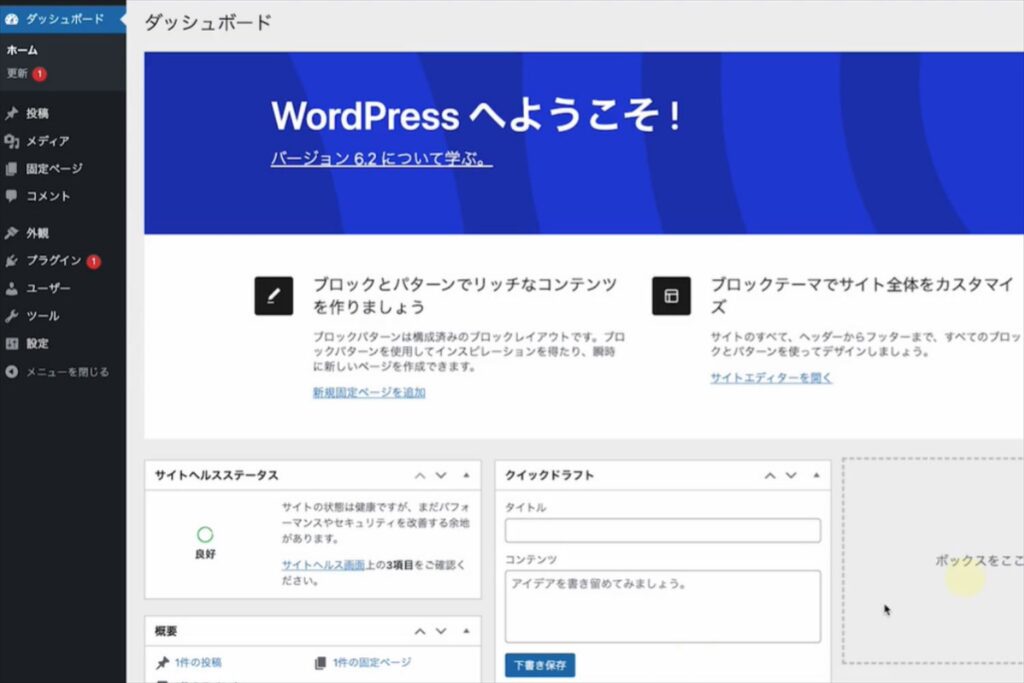Image resolution: width=1024 pixels, height=683 pixels.
Task: Focus the タイトル input field
Action: click(x=662, y=530)
